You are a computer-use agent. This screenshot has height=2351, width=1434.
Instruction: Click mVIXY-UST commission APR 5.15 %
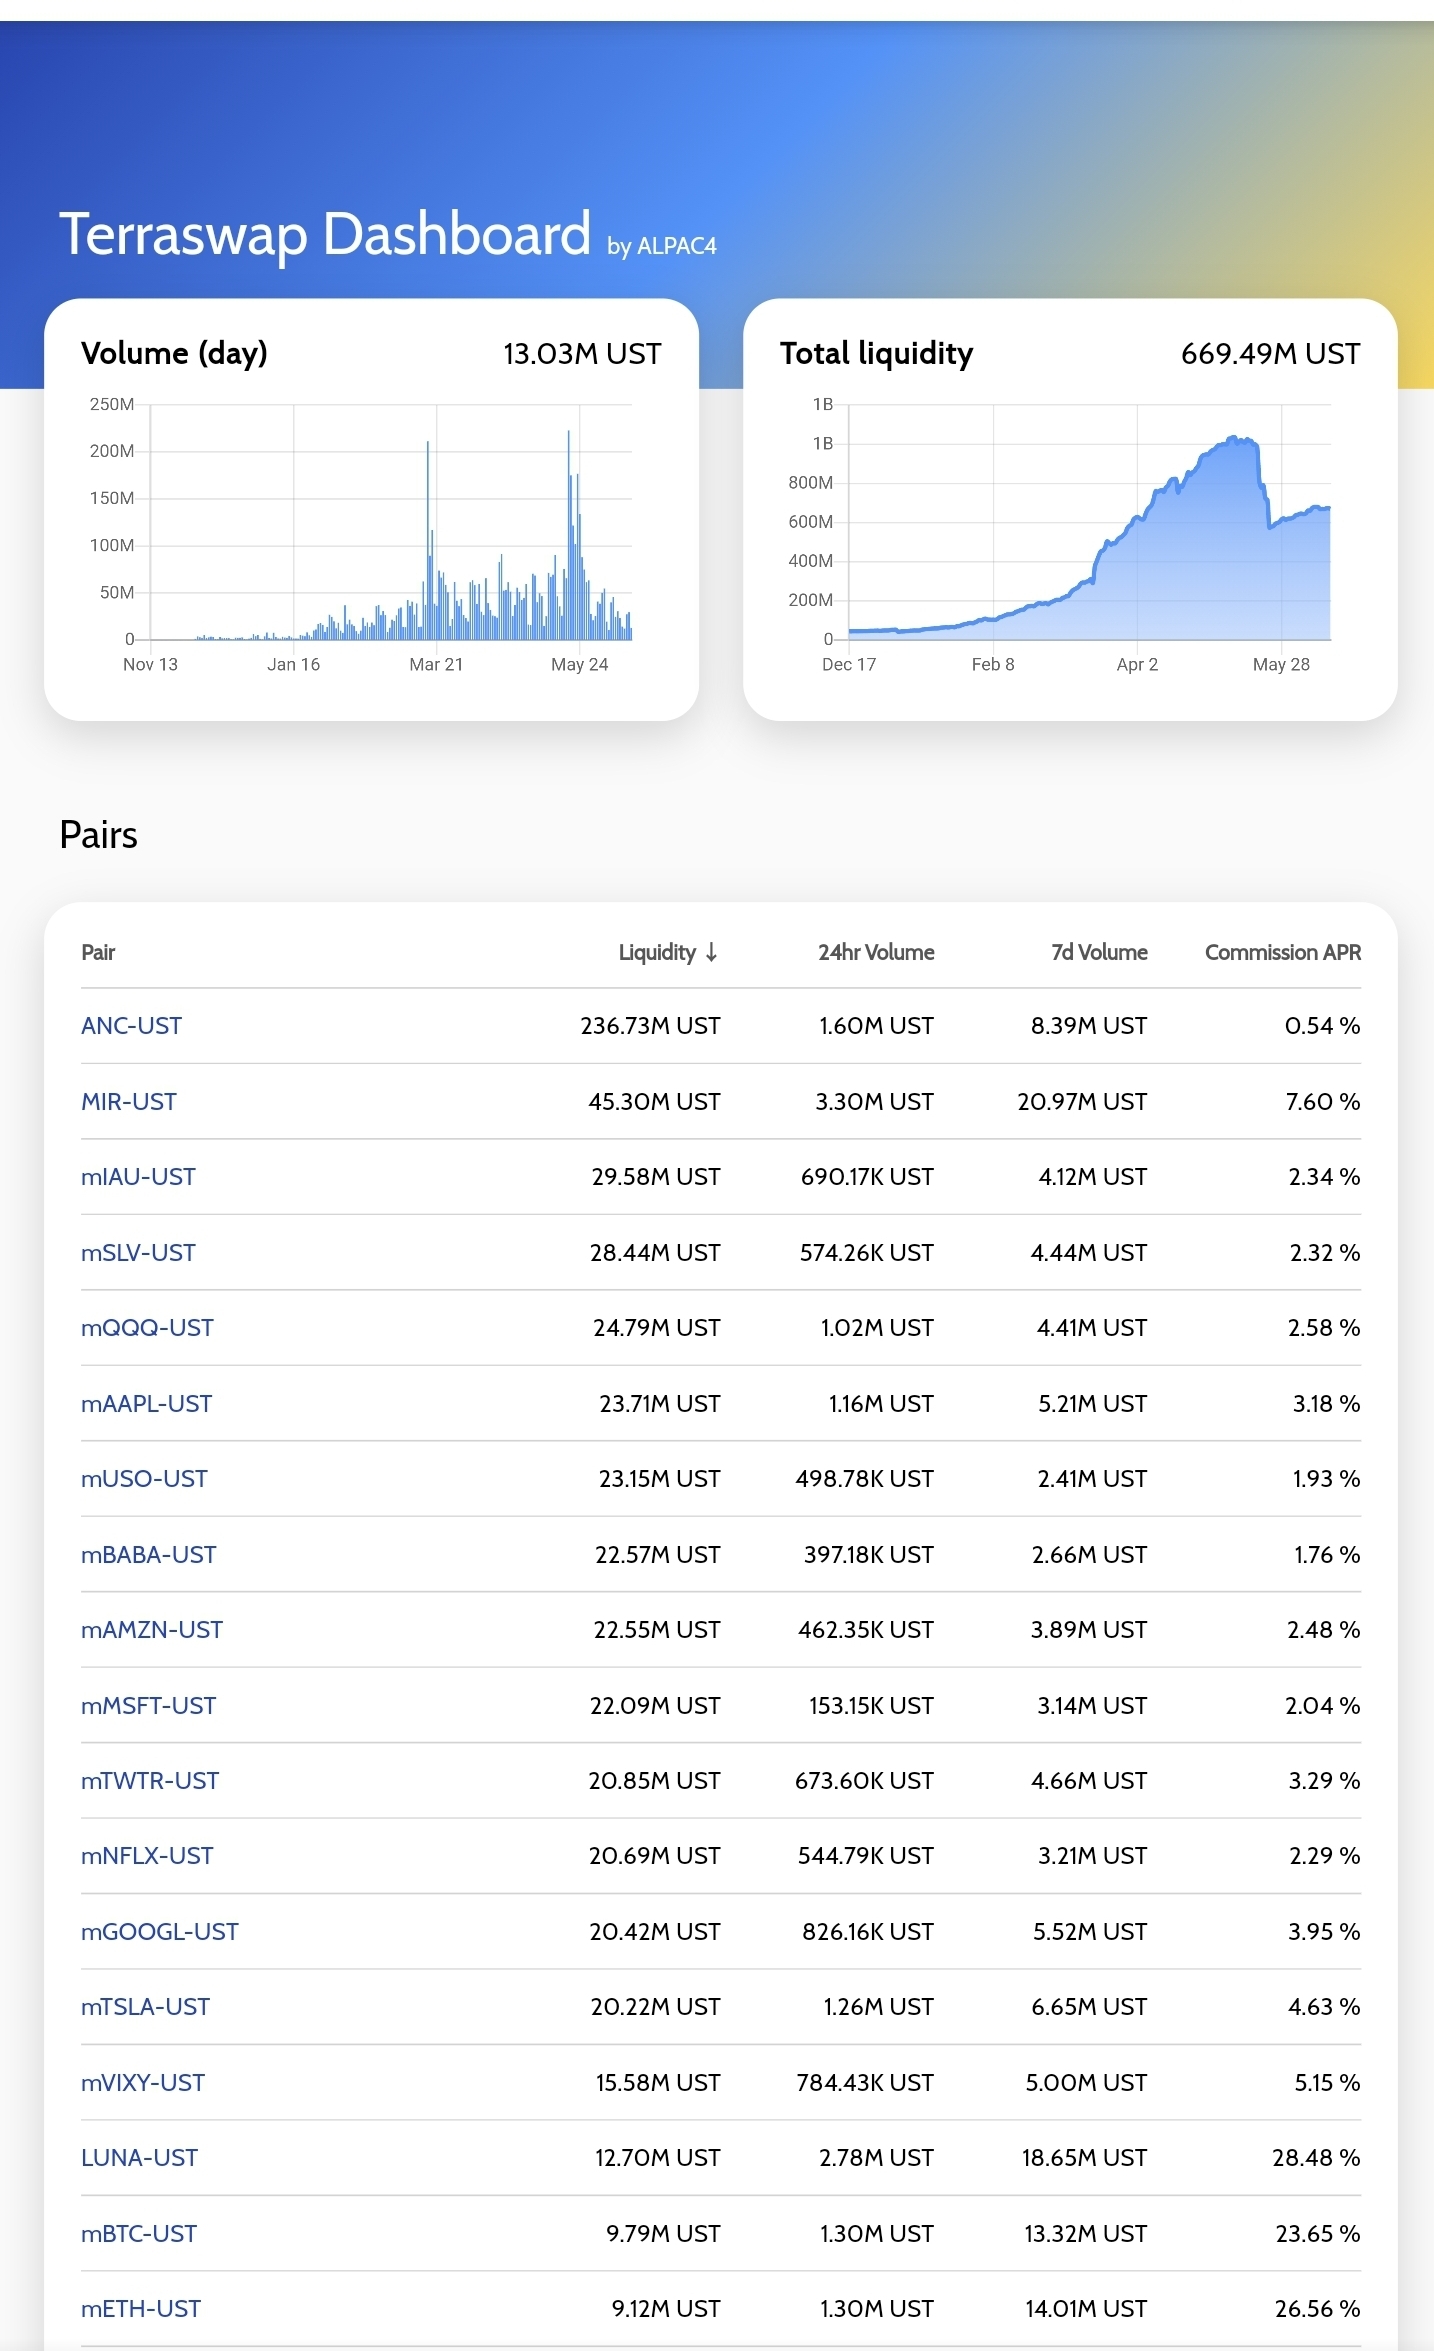point(1327,2083)
